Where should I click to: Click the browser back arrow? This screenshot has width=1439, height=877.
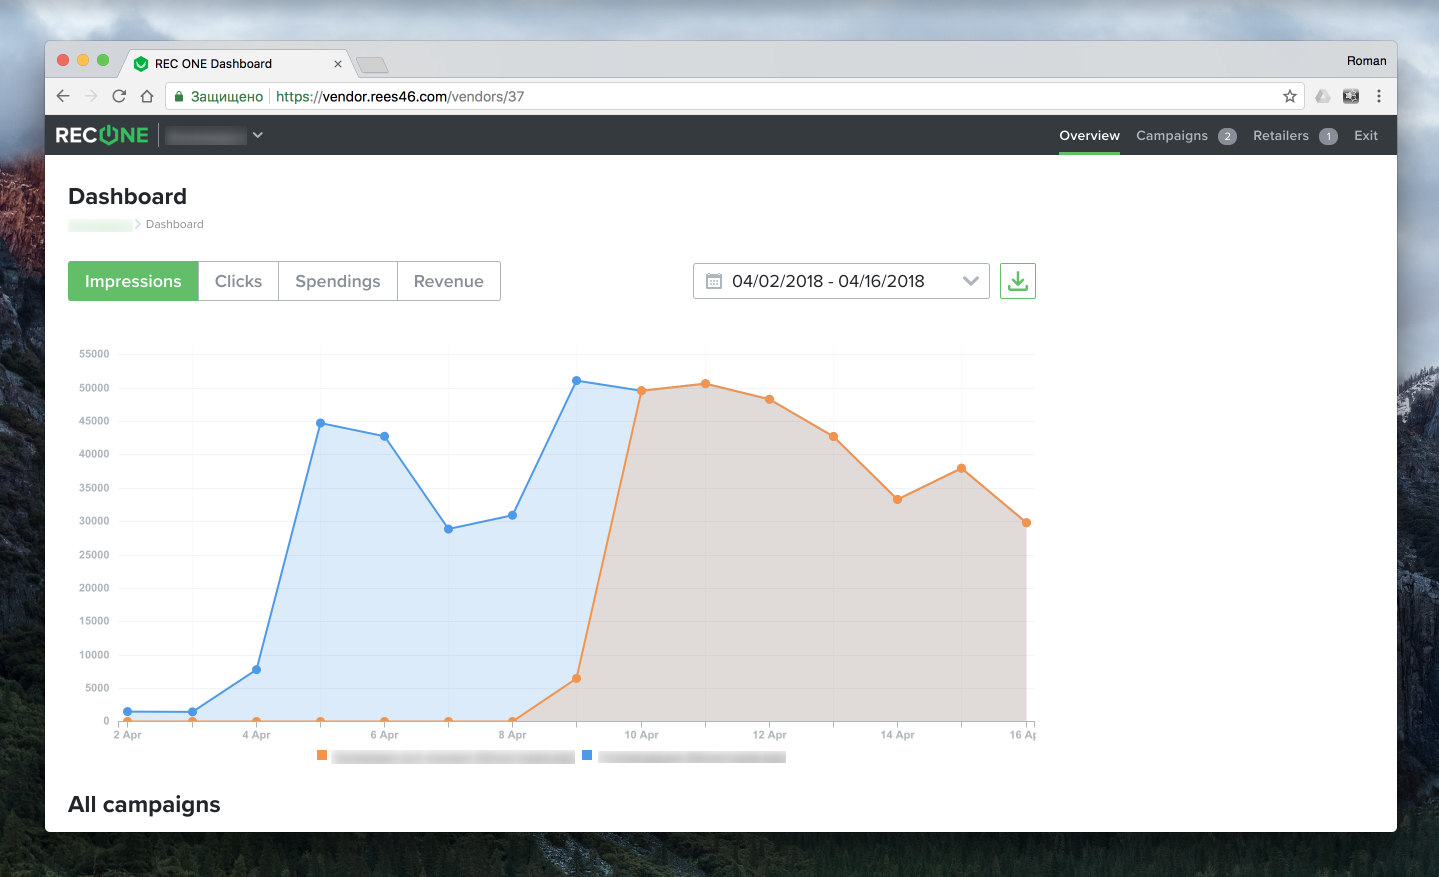63,96
